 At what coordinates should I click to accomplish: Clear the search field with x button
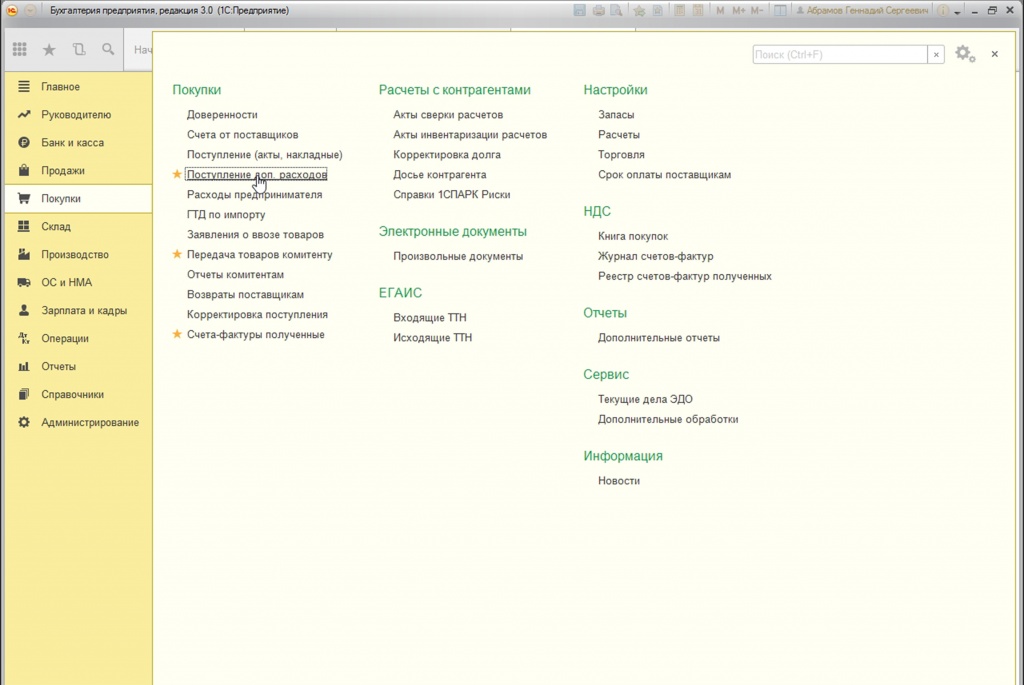(936, 55)
